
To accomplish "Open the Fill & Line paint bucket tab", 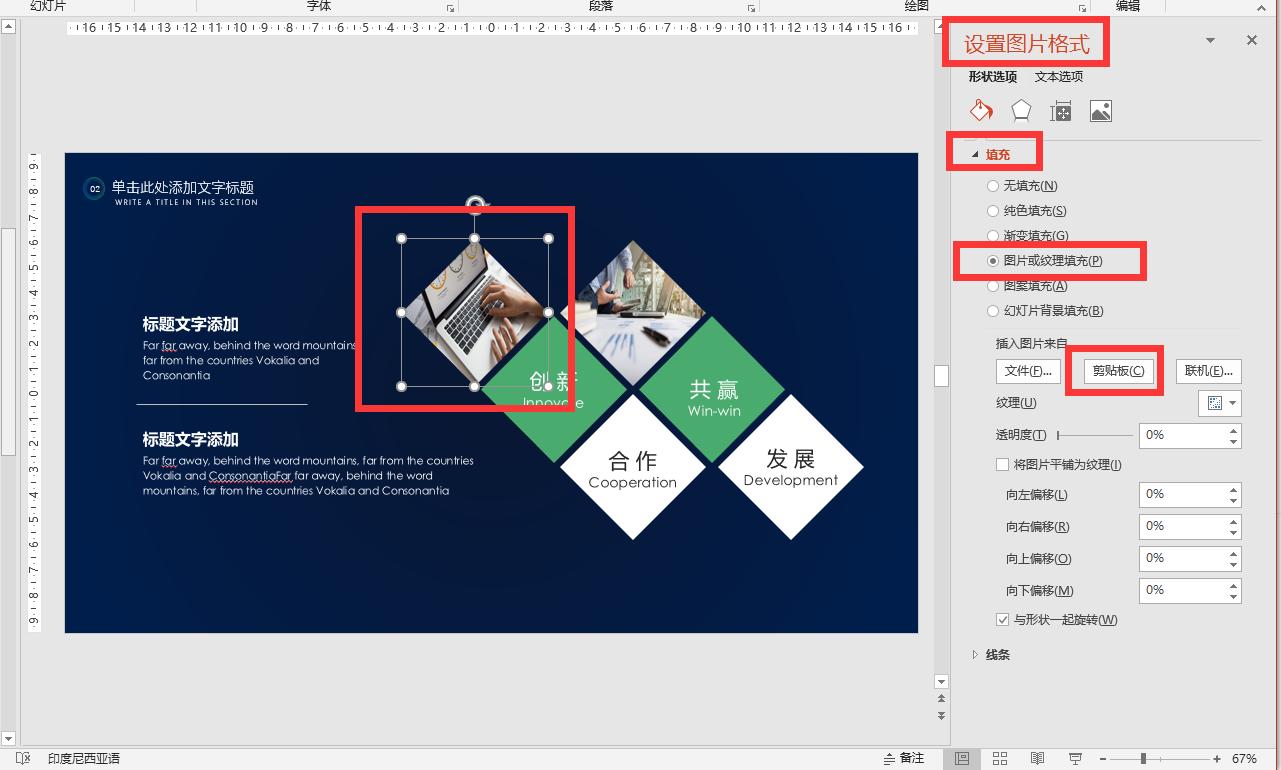I will (x=981, y=111).
